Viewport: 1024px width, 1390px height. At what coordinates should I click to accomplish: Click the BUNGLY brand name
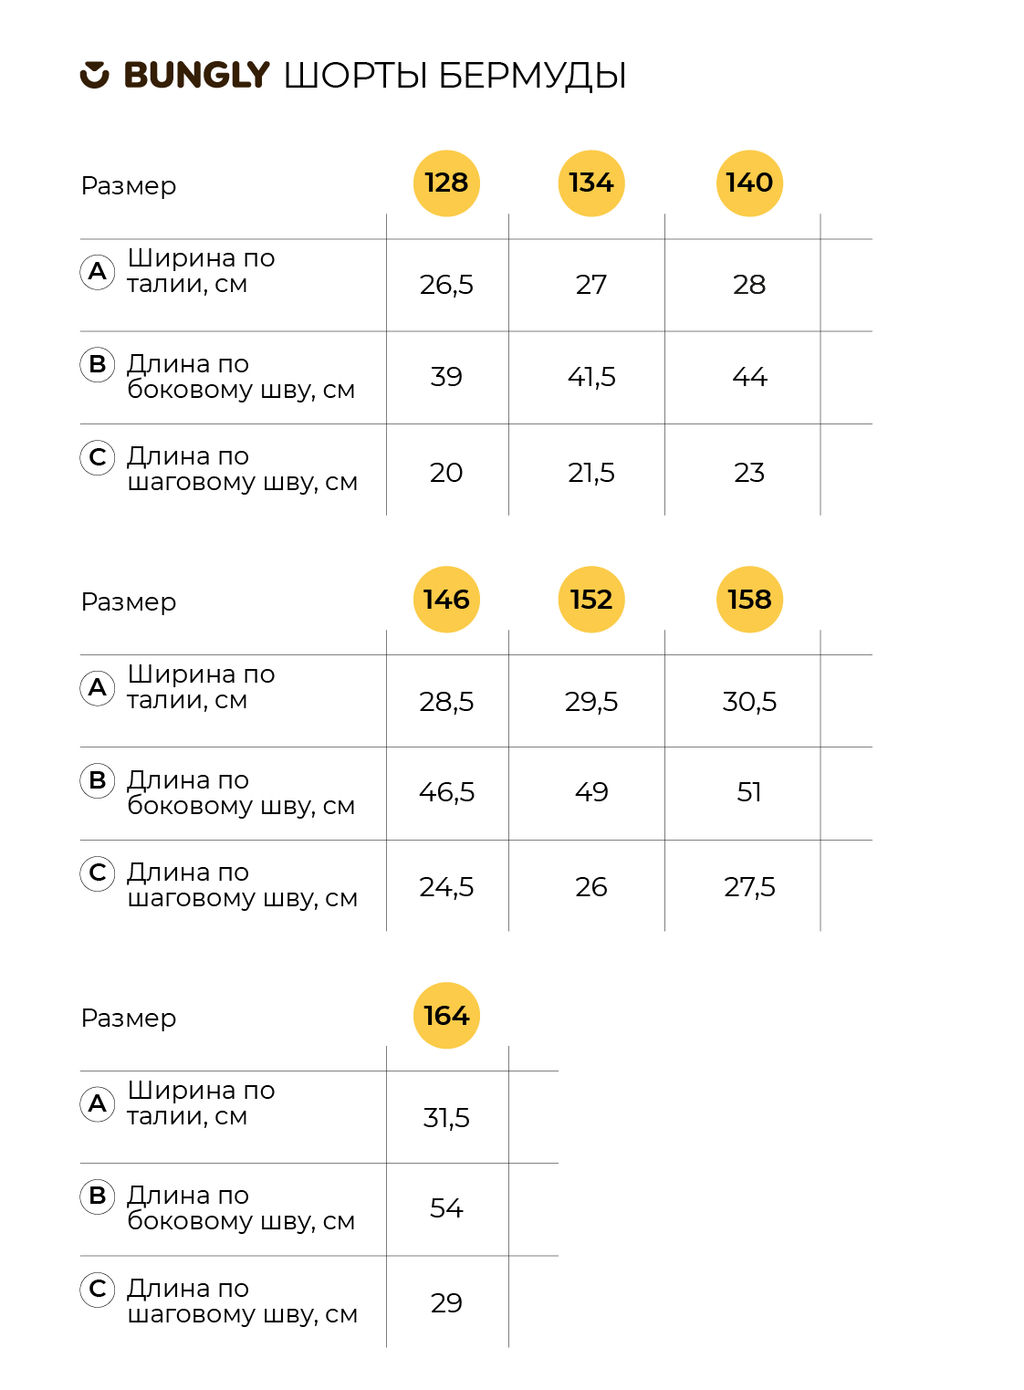pos(196,75)
